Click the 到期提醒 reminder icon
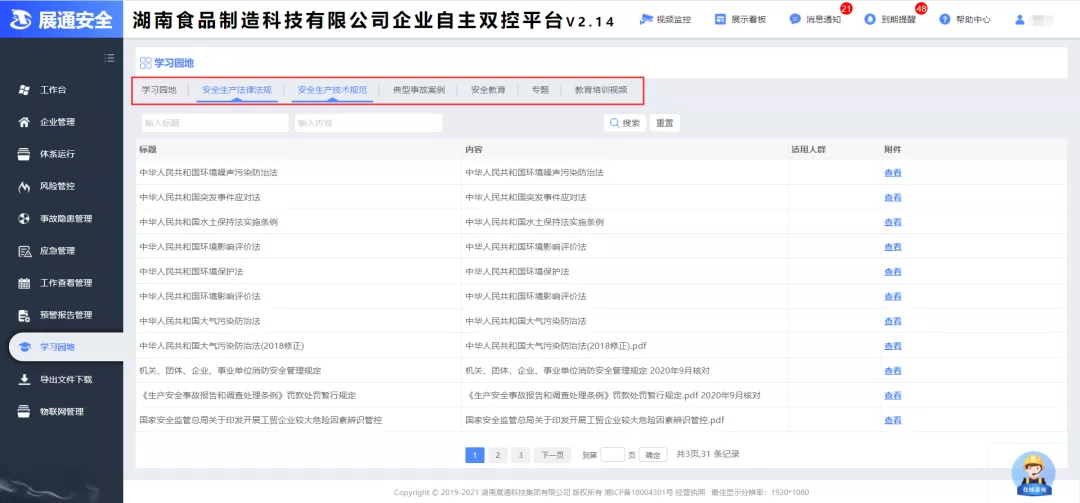This screenshot has width=1080, height=503. click(870, 19)
